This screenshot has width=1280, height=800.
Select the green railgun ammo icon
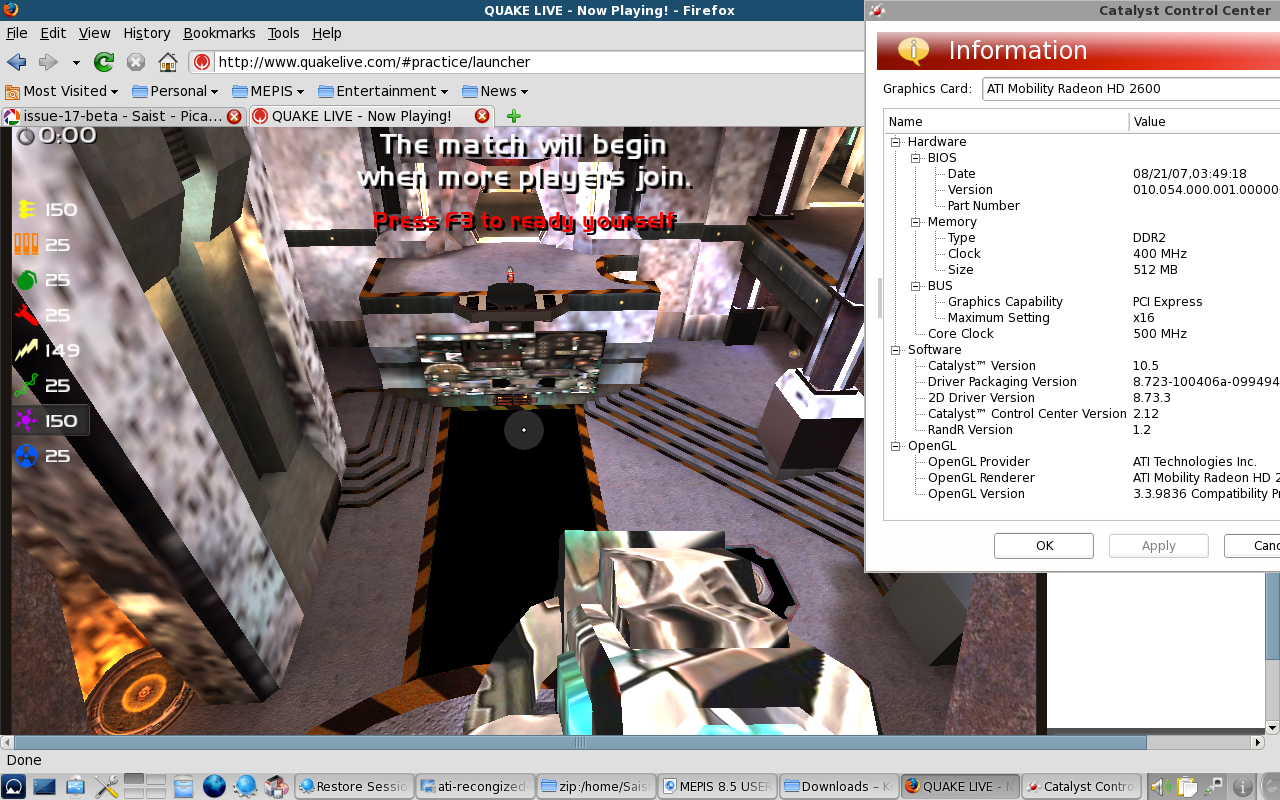pos(26,385)
